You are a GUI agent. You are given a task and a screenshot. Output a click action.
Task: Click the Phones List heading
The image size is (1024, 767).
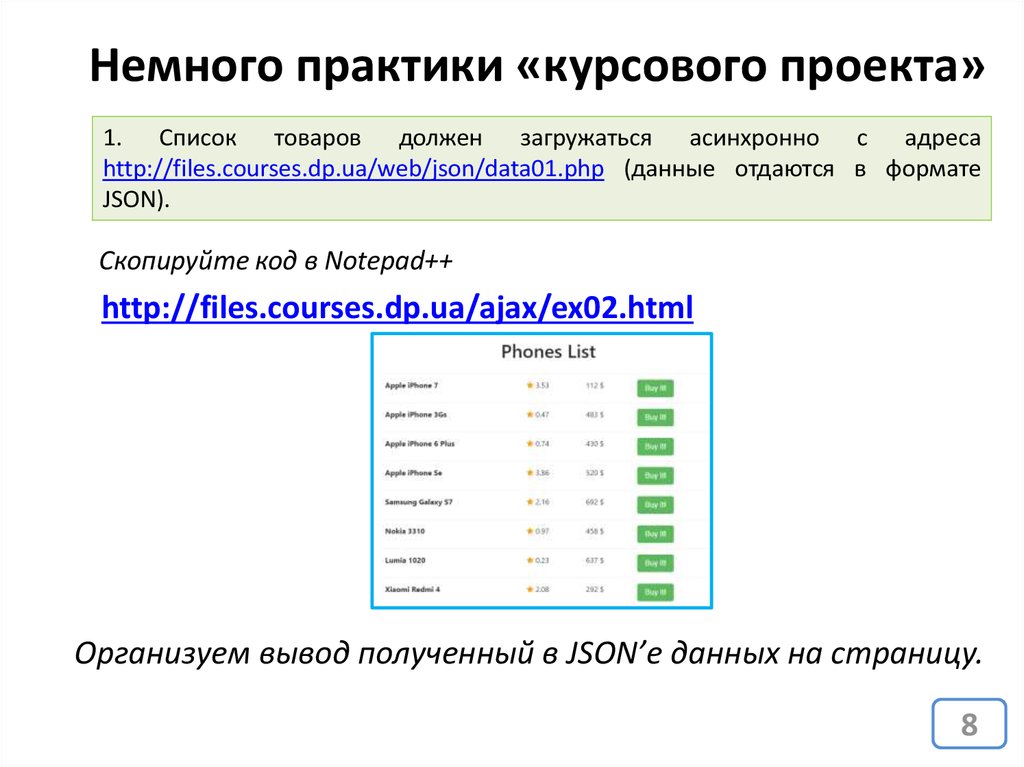pyautogui.click(x=548, y=352)
